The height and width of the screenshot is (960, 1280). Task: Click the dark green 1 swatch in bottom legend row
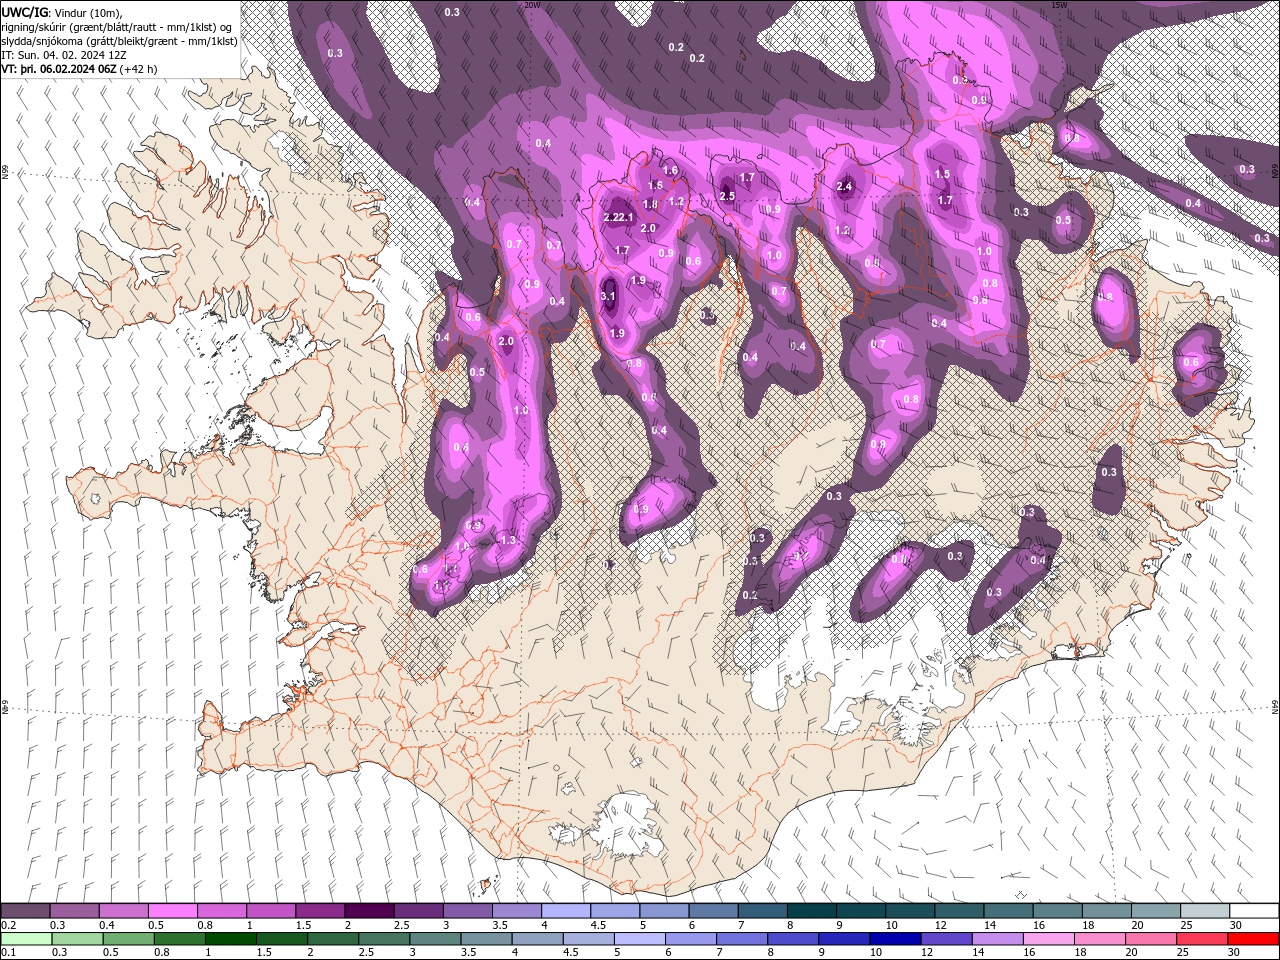point(231,939)
